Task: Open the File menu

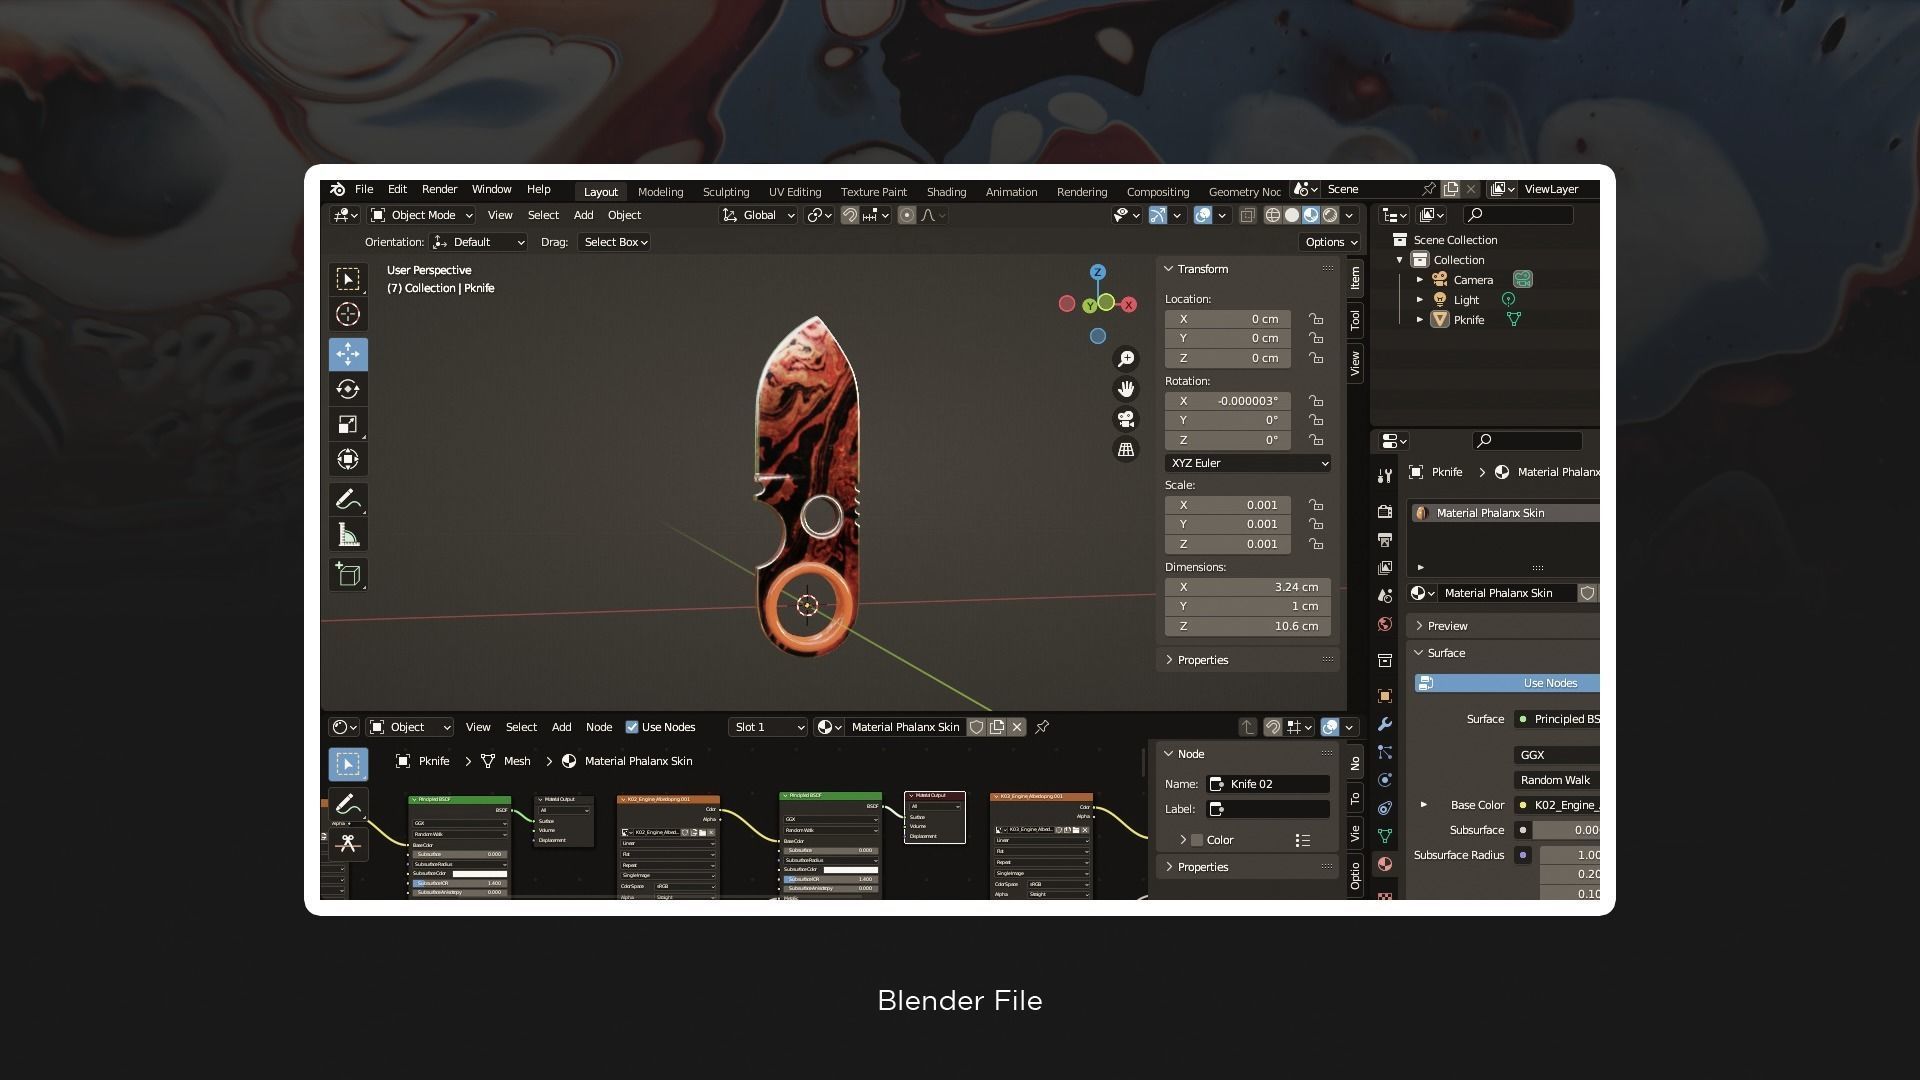Action: tap(364, 189)
